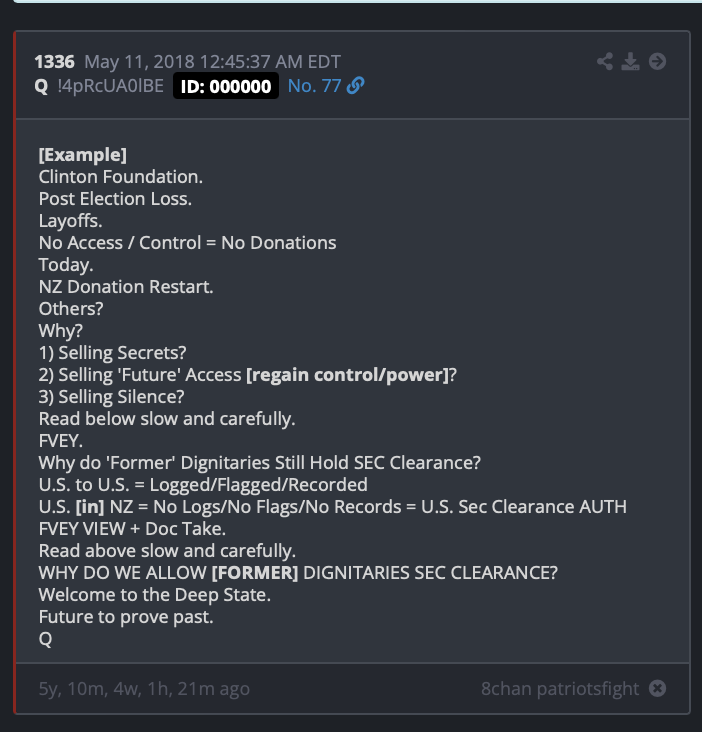This screenshot has width=702, height=732.
Task: Click the 'Welcome to the Deep State.' line
Action: coord(154,595)
